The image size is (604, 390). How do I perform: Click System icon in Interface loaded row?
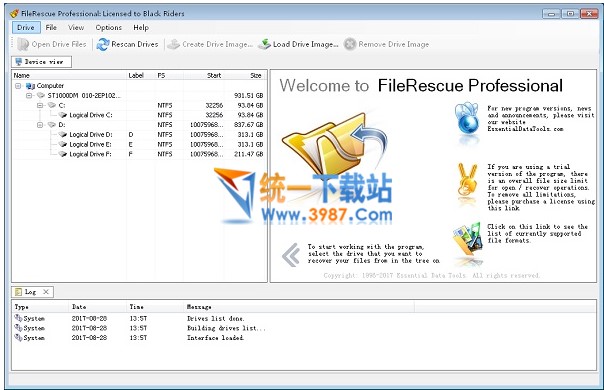[x=18, y=337]
